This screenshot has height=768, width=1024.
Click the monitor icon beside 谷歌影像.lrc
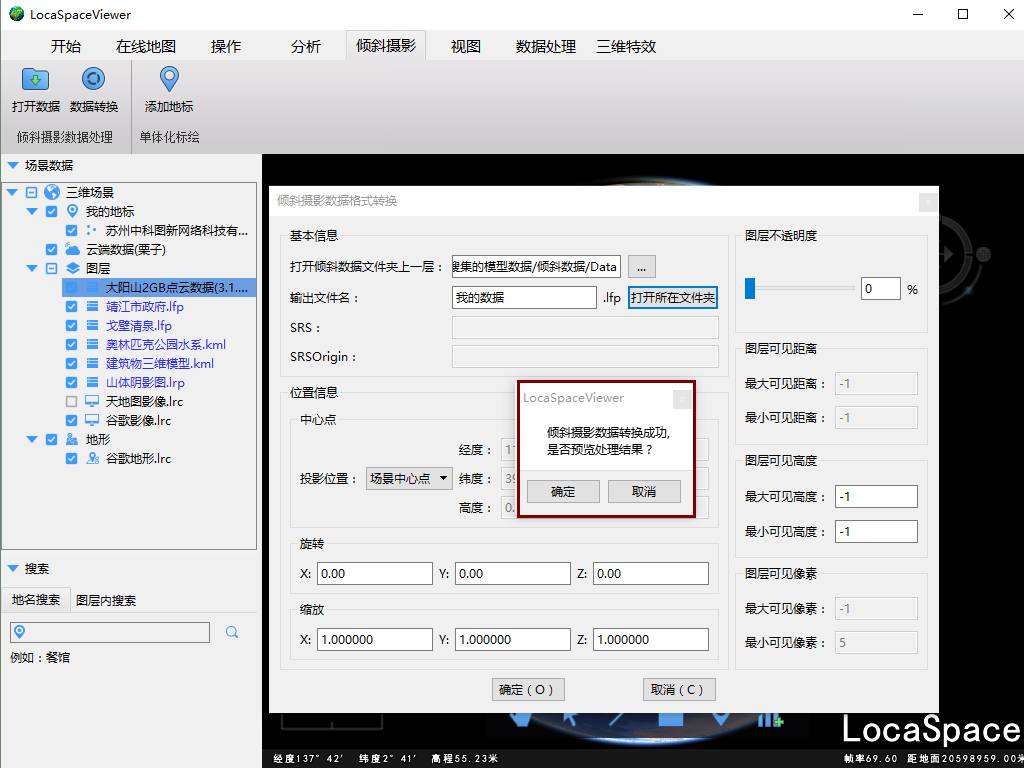(x=92, y=420)
